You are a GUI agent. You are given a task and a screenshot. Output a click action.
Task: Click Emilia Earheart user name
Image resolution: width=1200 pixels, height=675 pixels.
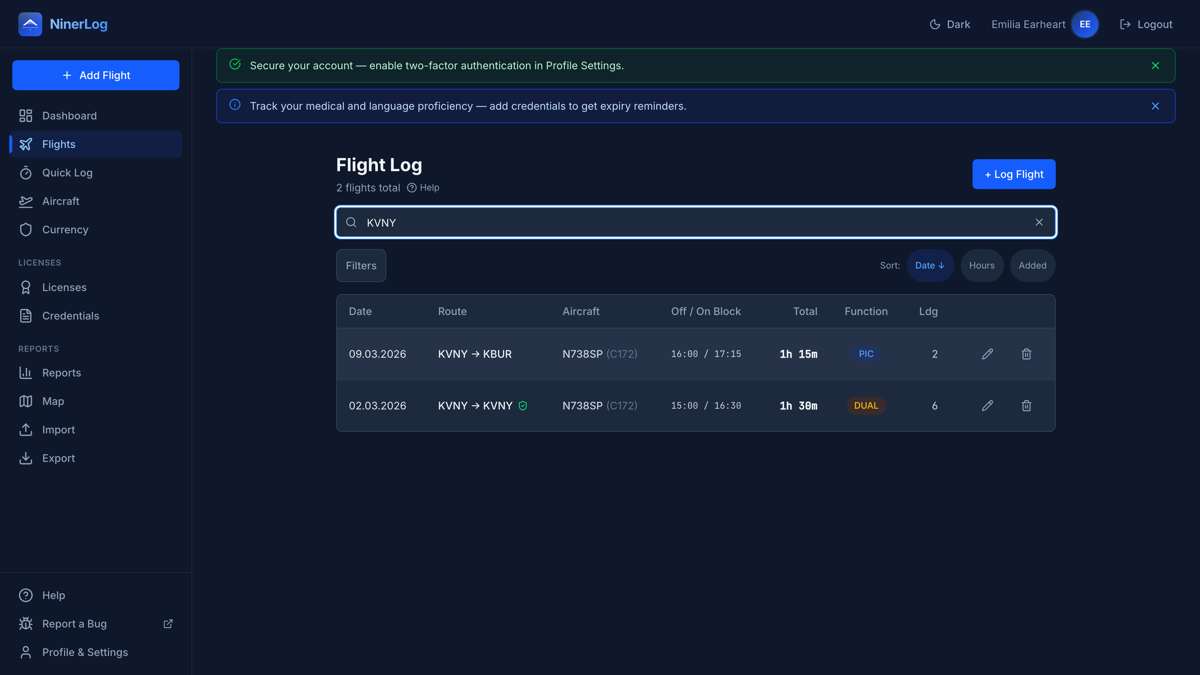[1028, 24]
